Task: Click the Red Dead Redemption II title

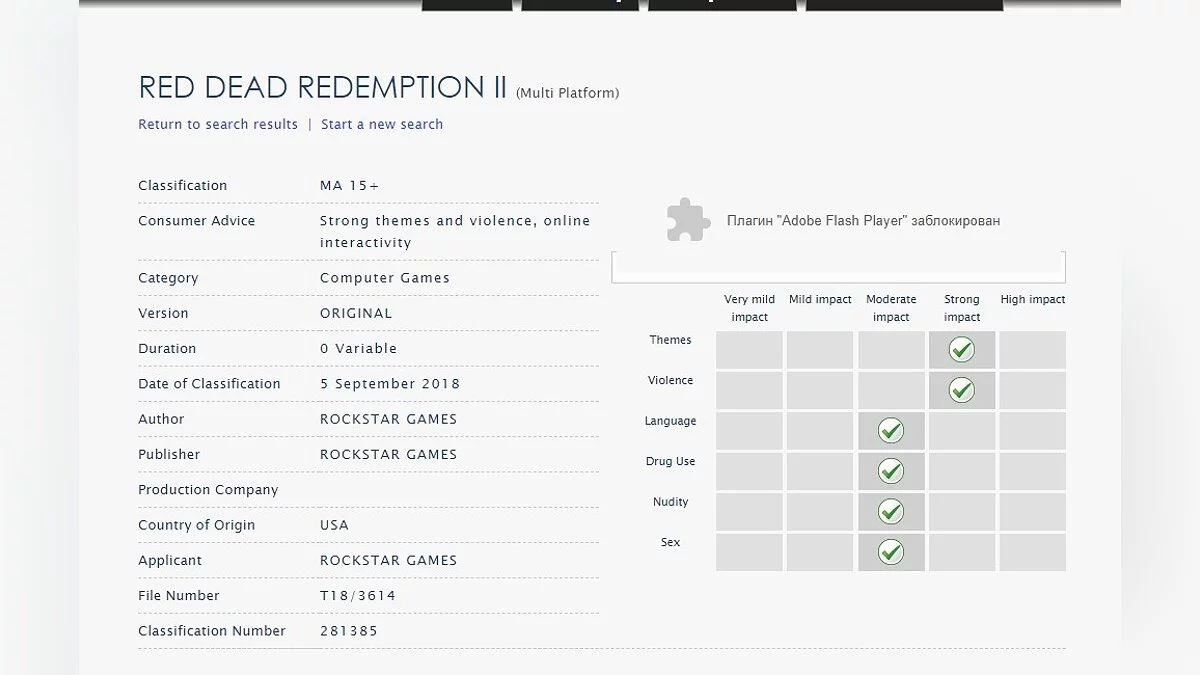Action: click(323, 87)
